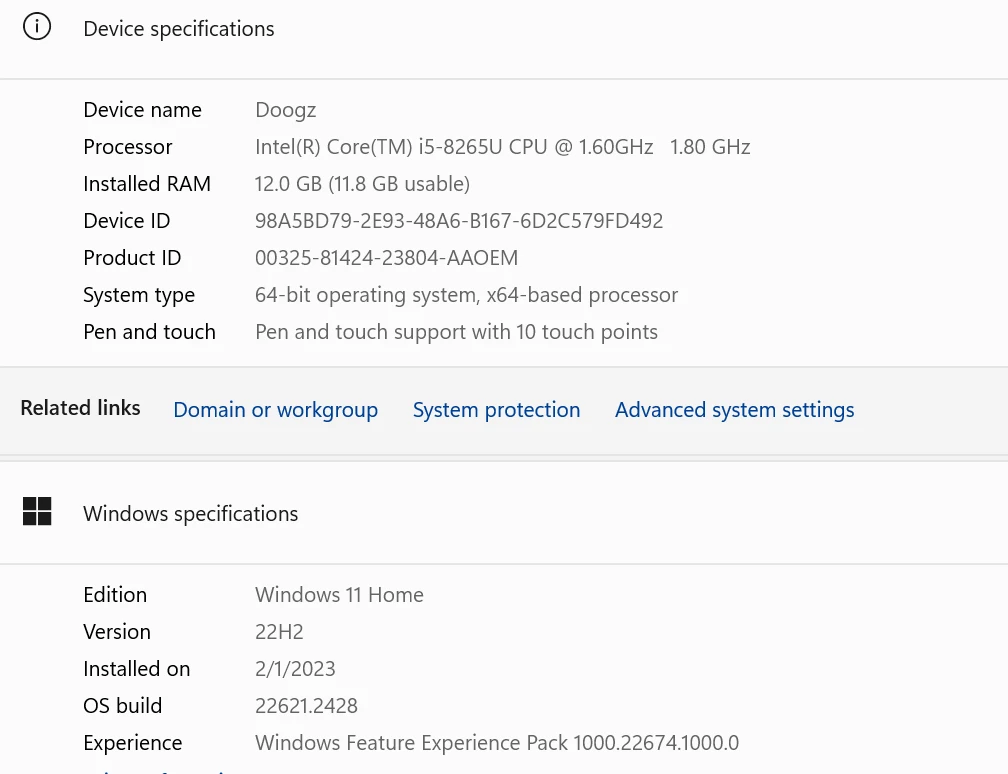Click the Device specifications heading
This screenshot has width=1008, height=774.
179,29
